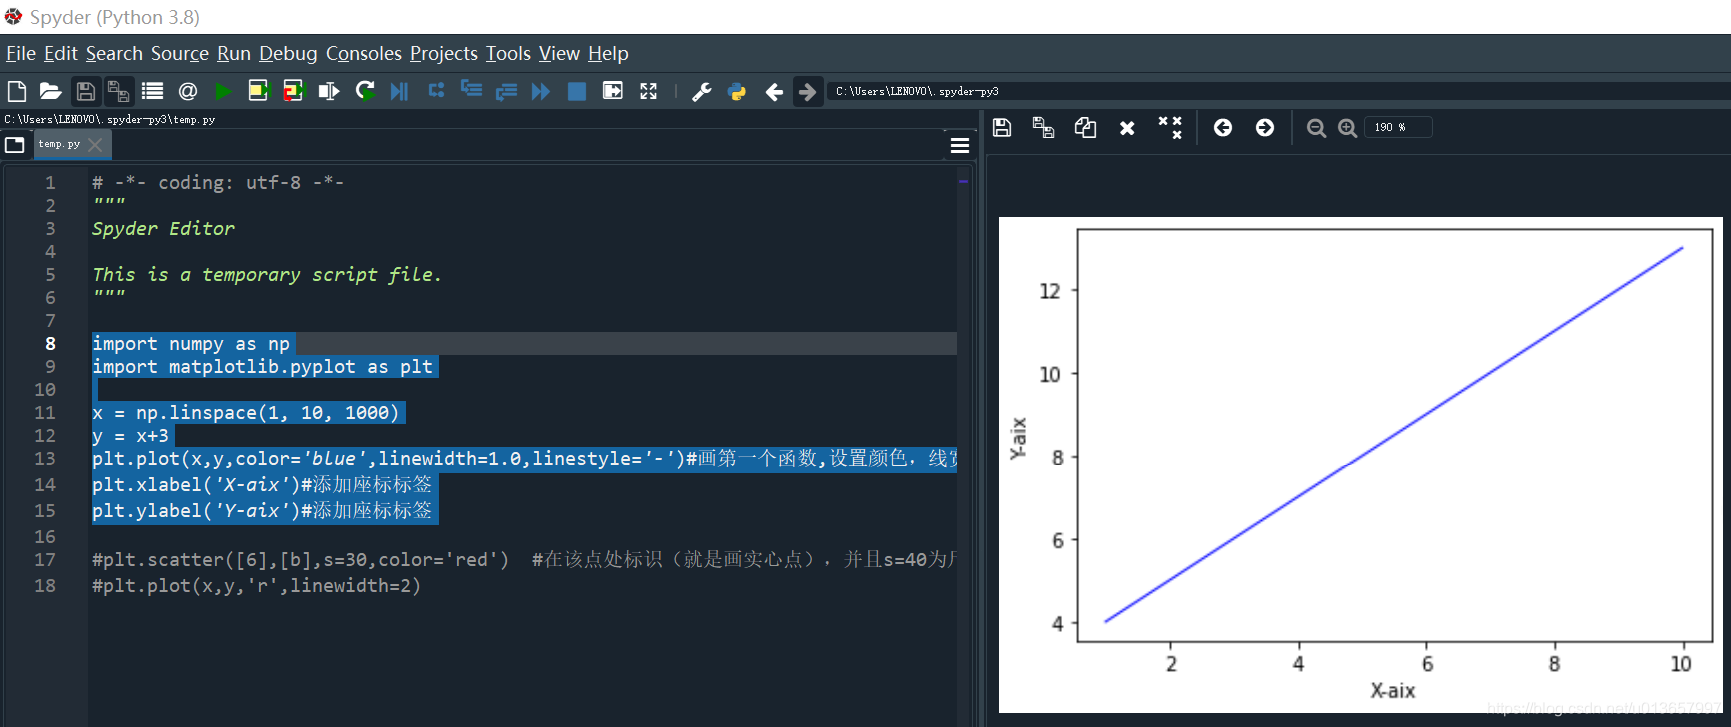
Task: Remove all plots
Action: pos(1170,127)
